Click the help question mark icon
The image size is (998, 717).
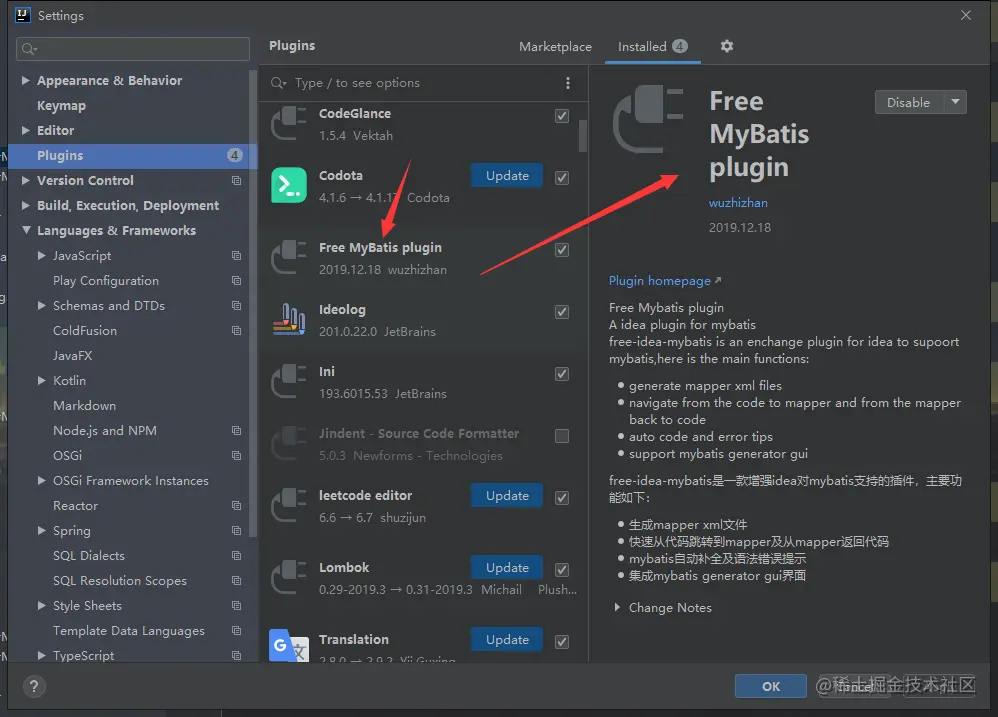34,686
